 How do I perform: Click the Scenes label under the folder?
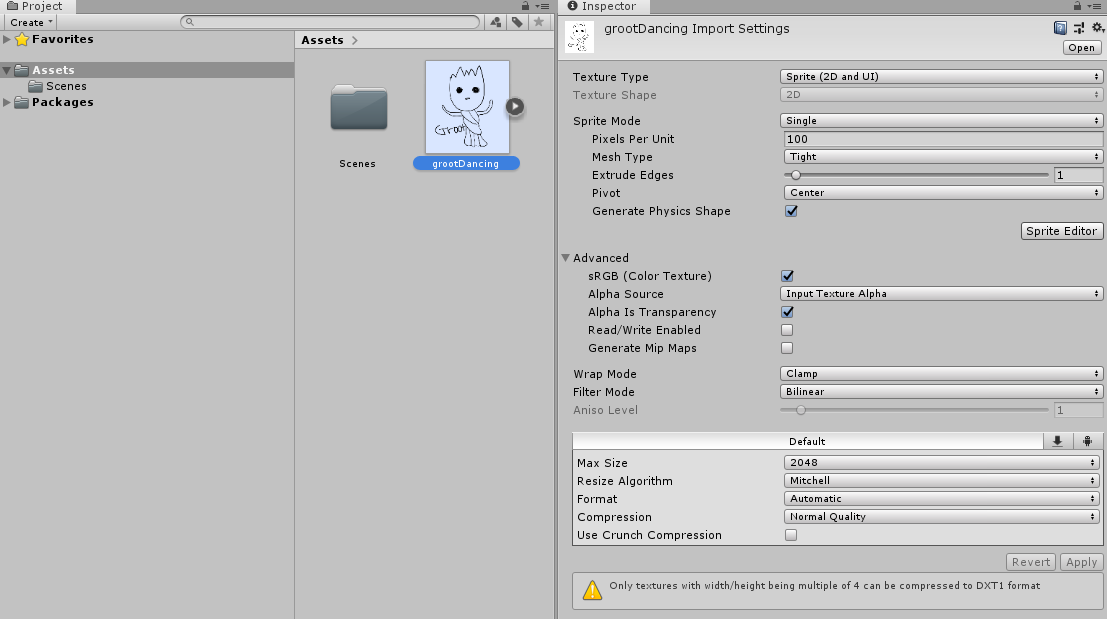[x=357, y=164]
